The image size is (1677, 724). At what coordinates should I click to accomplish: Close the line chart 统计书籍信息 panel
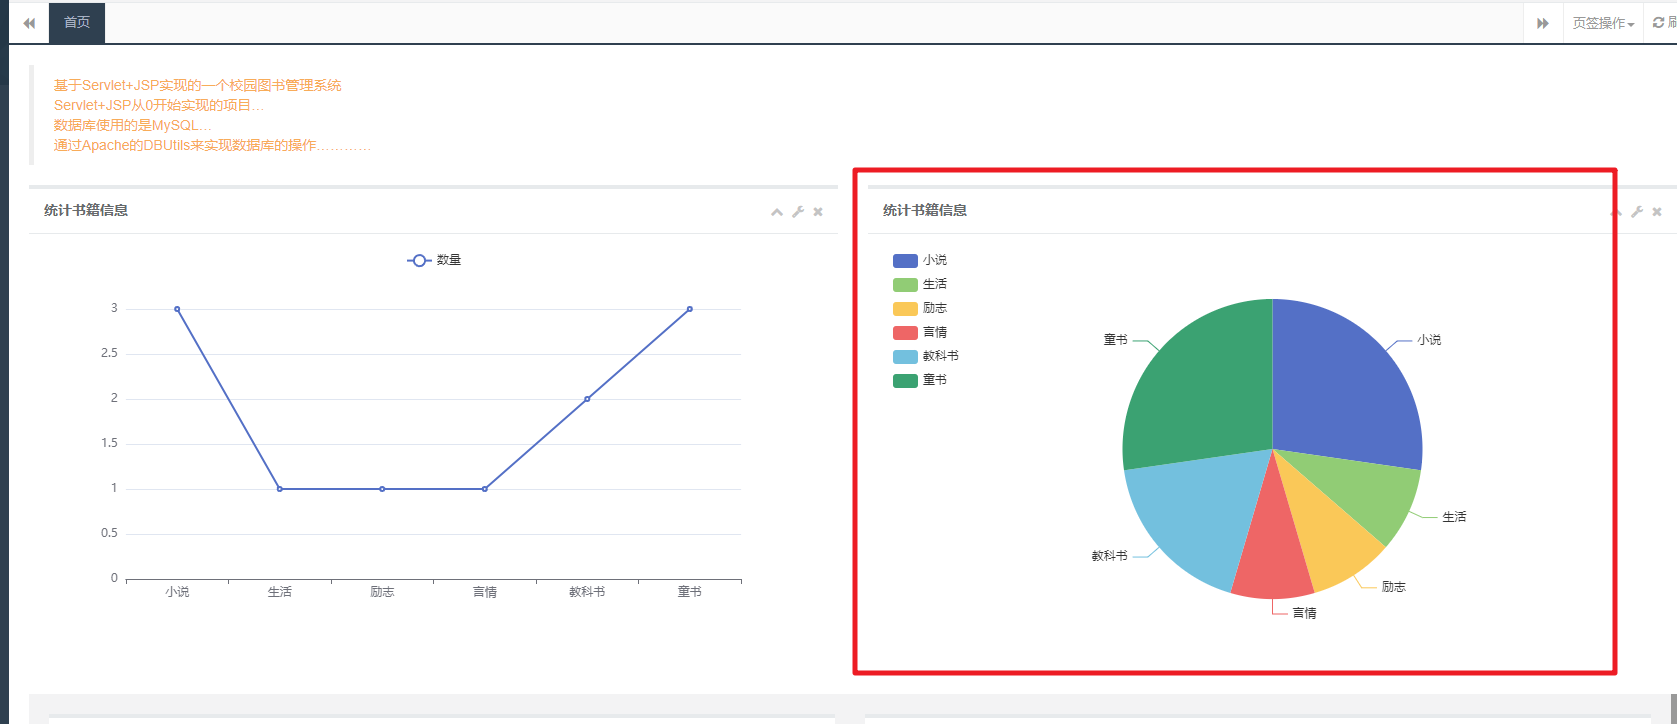pyautogui.click(x=818, y=212)
